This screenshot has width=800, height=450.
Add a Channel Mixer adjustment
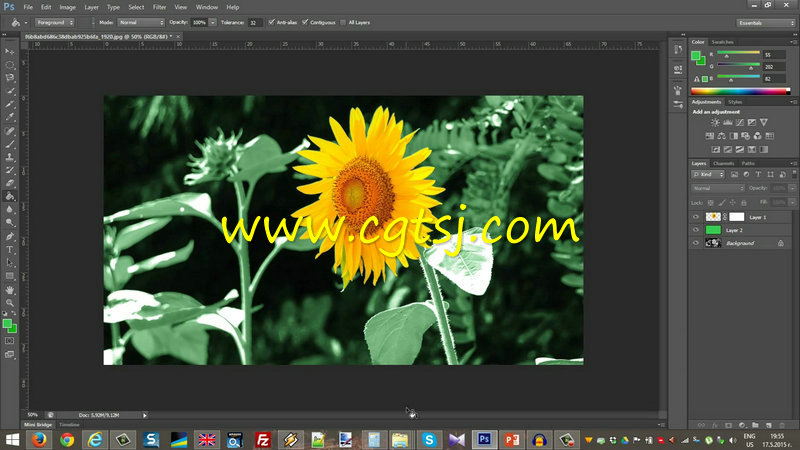pyautogui.click(x=758, y=136)
